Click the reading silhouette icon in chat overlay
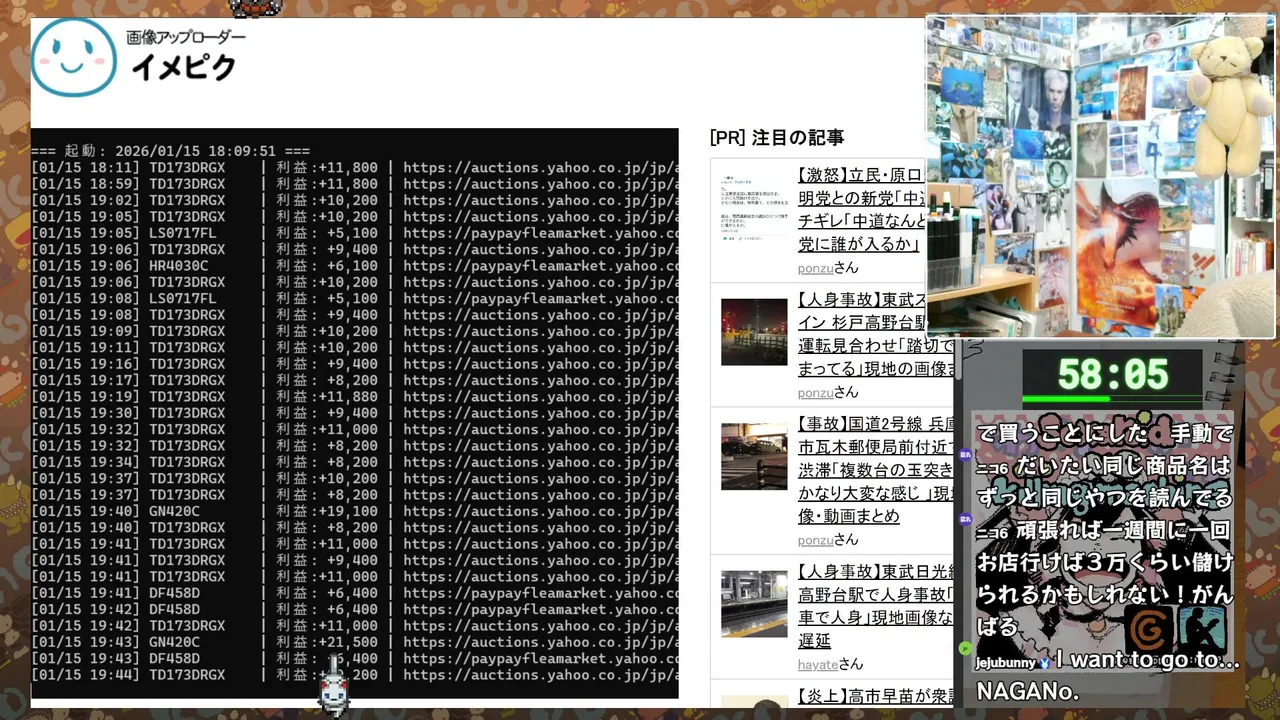 [1202, 630]
